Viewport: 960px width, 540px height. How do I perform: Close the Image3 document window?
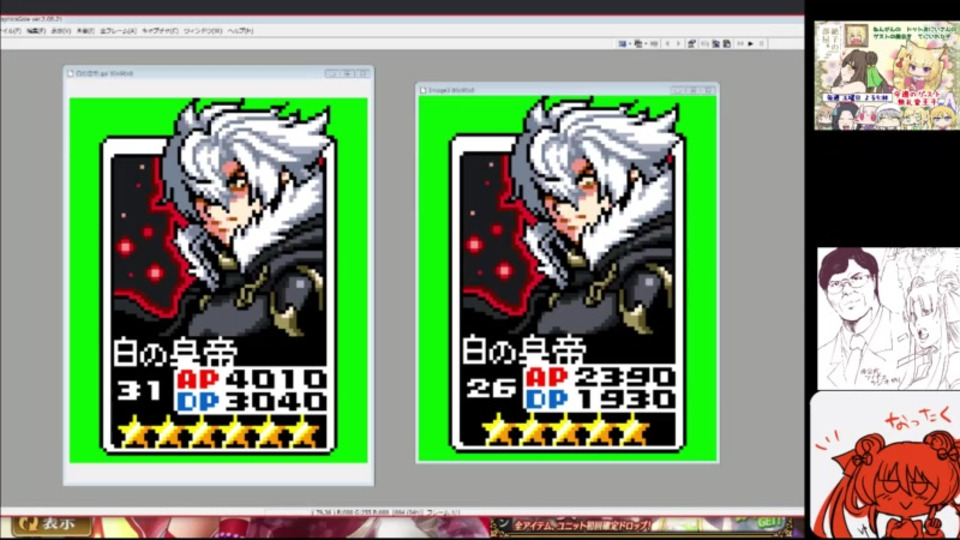[708, 90]
